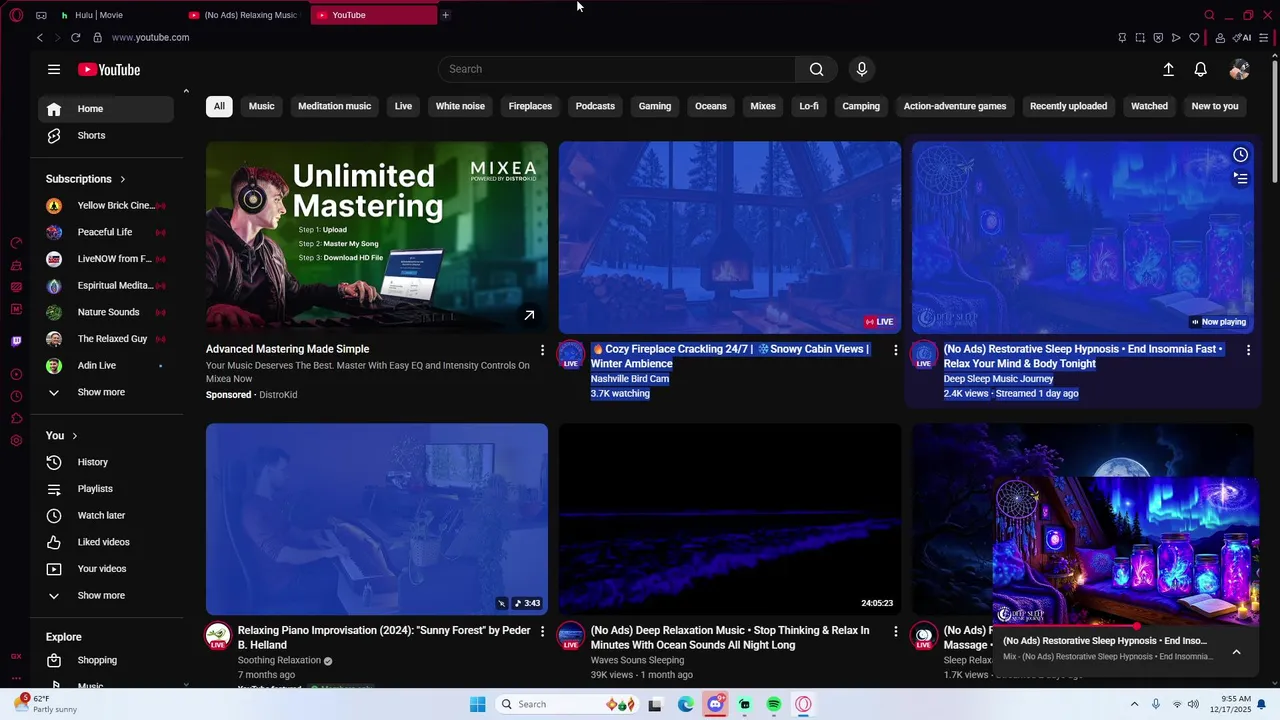Open Opera sidebar extensions cube

(x=16, y=419)
